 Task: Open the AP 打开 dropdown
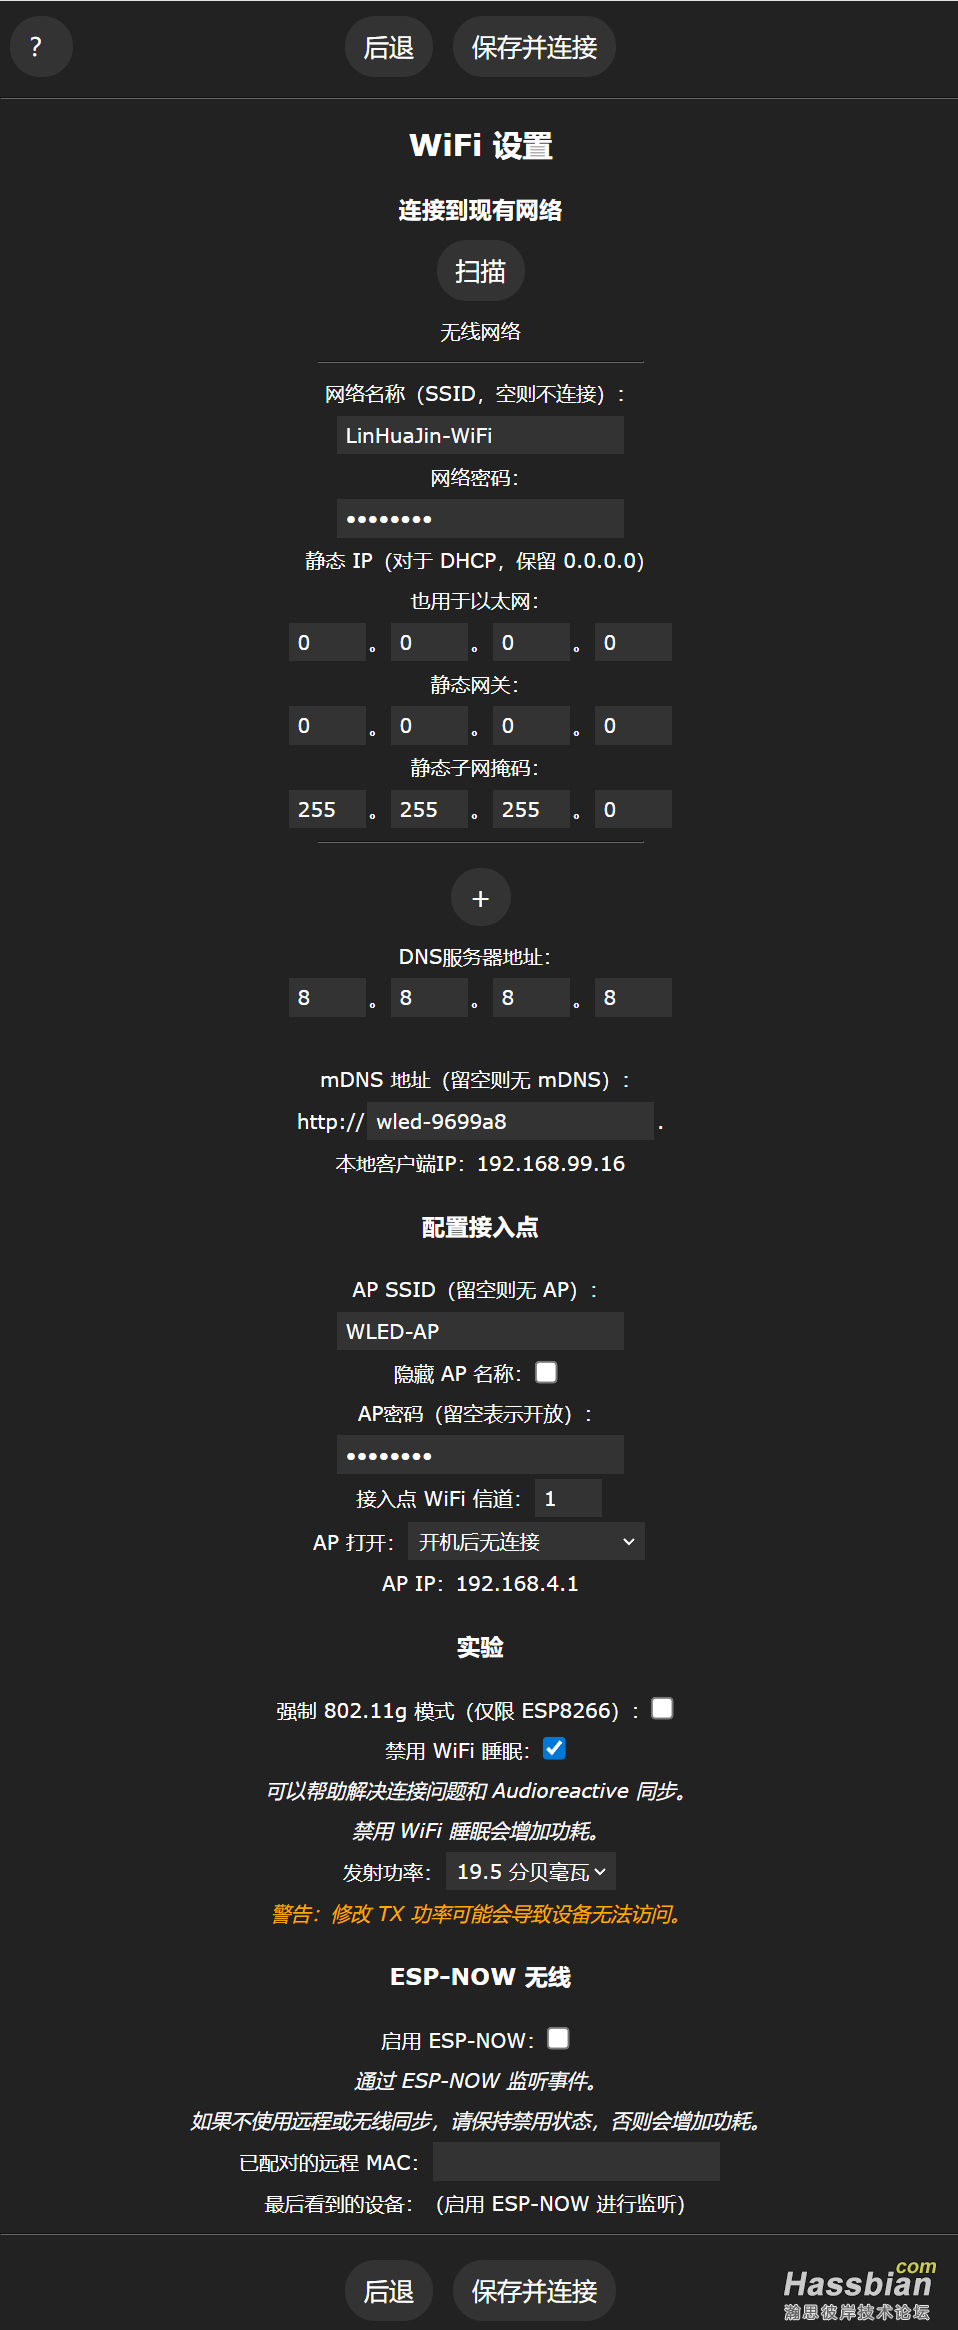(x=526, y=1542)
